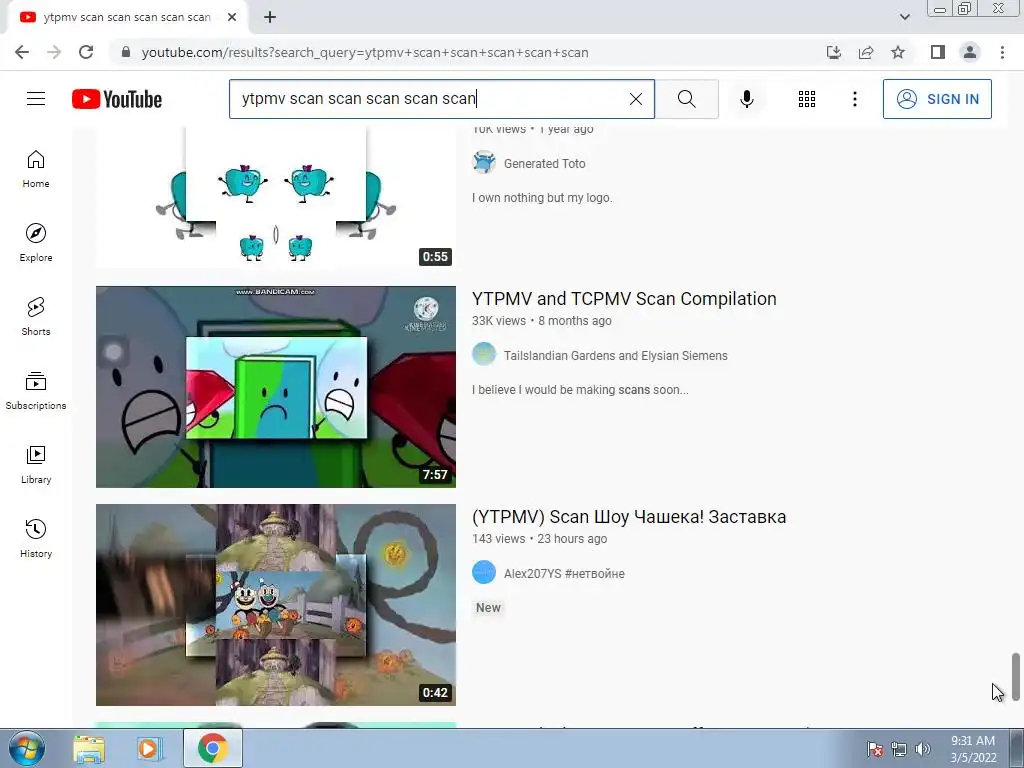Open the network tray icon

pos(899,749)
